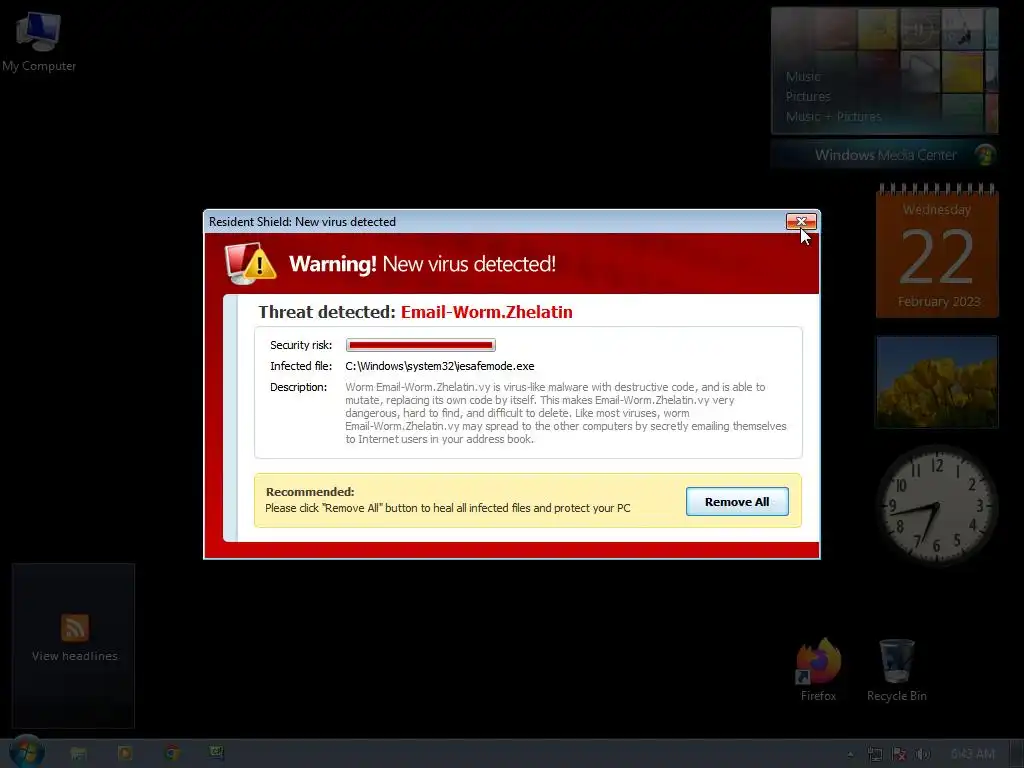The height and width of the screenshot is (768, 1024).
Task: Click the virus warning shield icon
Action: coord(250,263)
